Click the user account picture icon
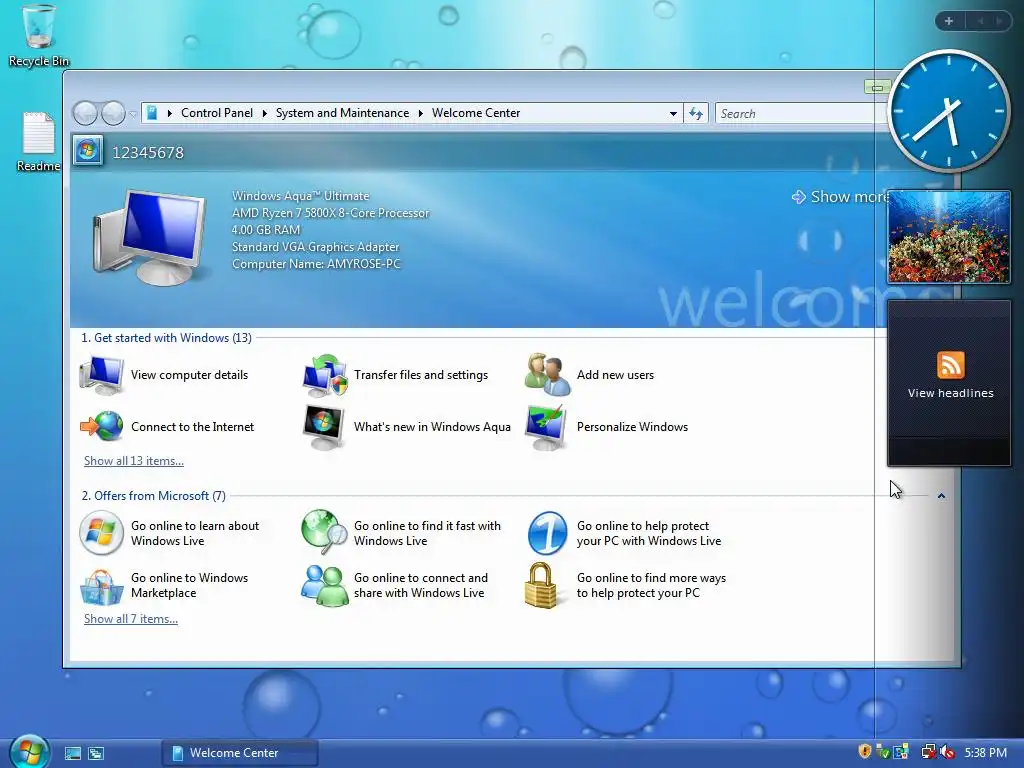This screenshot has width=1024, height=768. pos(88,151)
